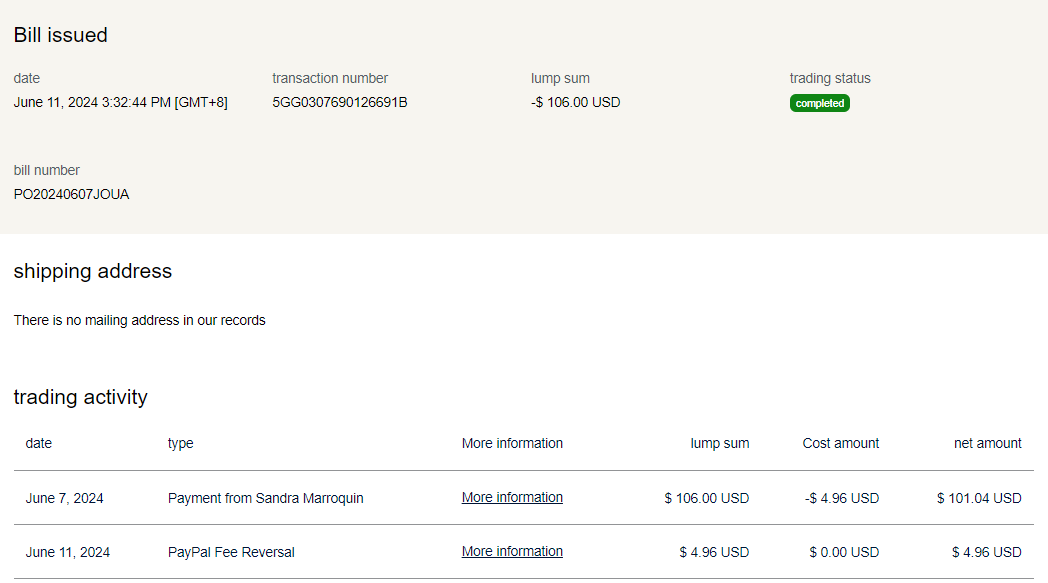Click the Cost amount column header
Viewport: 1048px width, 583px height.
click(840, 443)
